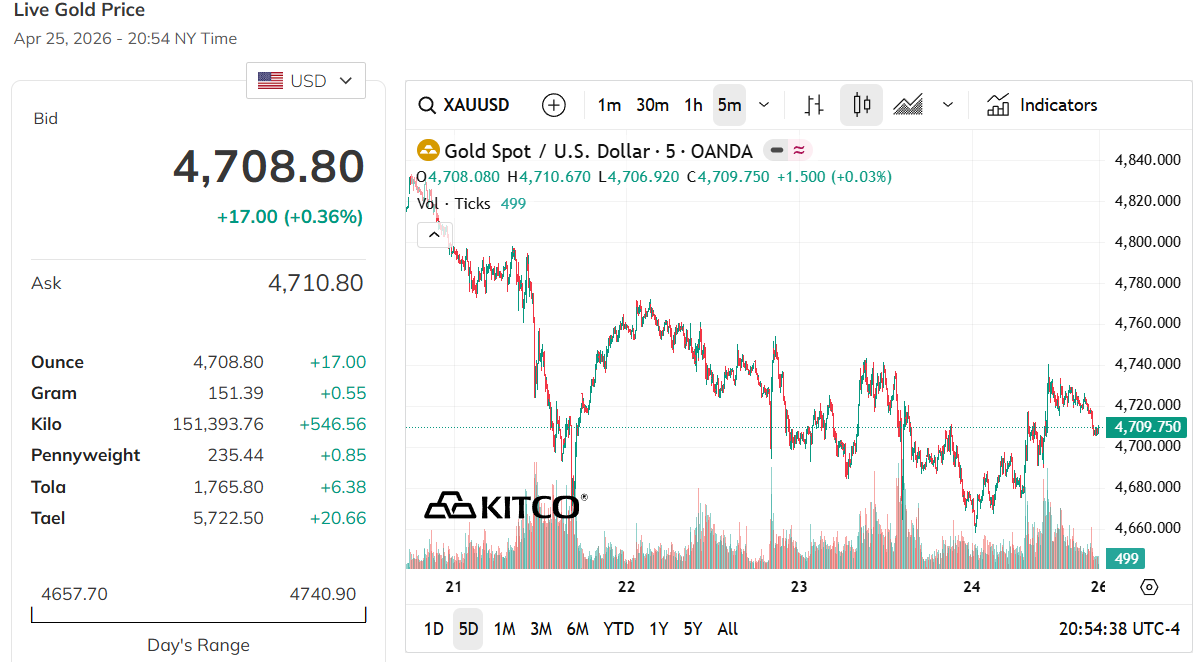Switch to the YTD range tab

[x=618, y=629]
